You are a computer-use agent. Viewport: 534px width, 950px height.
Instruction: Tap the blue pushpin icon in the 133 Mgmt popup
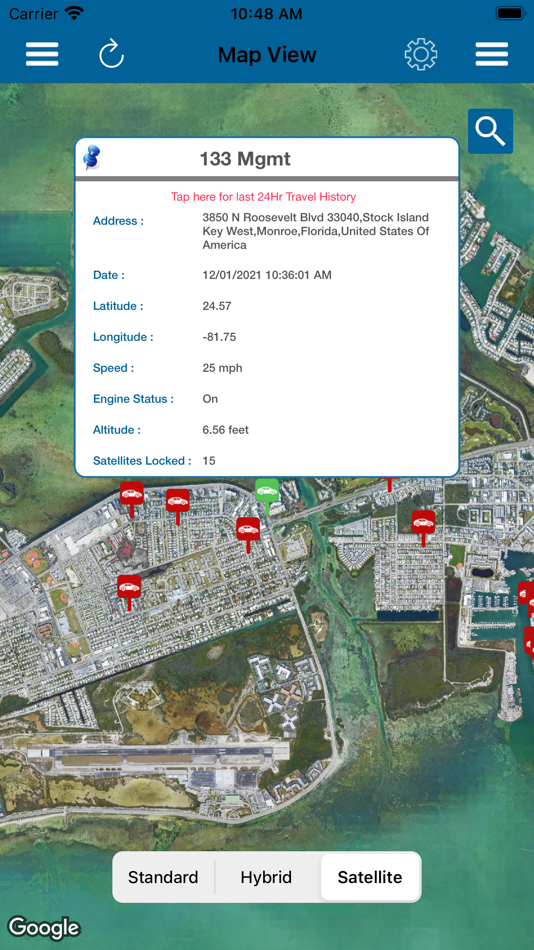pos(93,158)
